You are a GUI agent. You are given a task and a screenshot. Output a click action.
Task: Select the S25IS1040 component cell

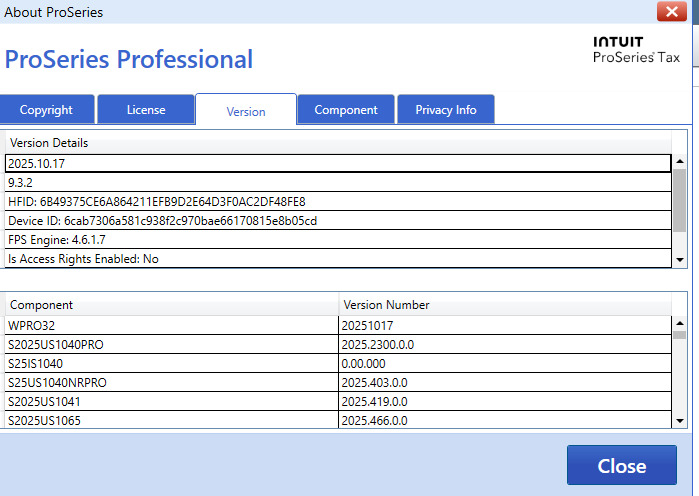point(172,364)
